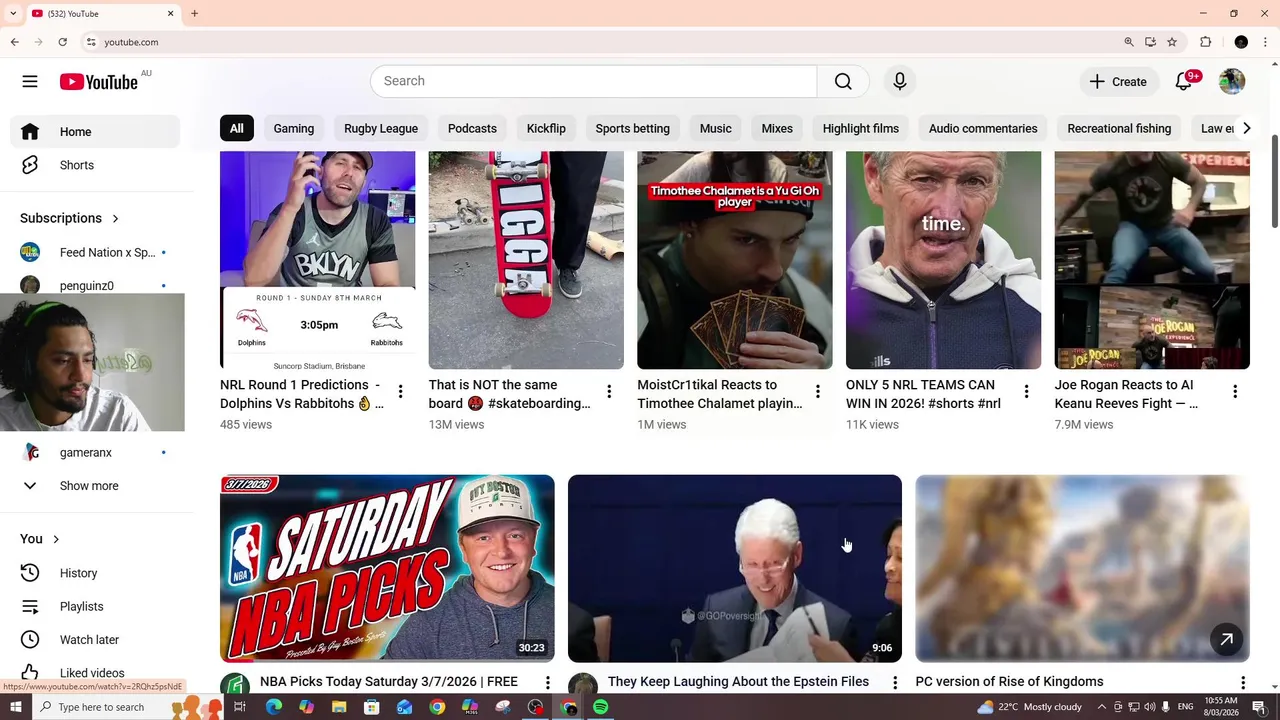Bookmark this page with star icon
The height and width of the screenshot is (720, 1280).
coord(1172,42)
